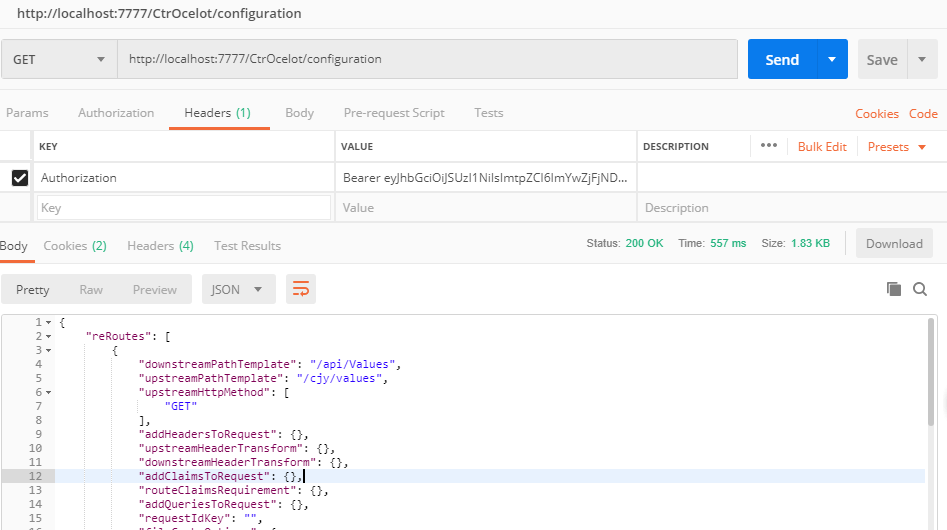Open the GET method dropdown
The width and height of the screenshot is (947, 530).
tap(58, 60)
